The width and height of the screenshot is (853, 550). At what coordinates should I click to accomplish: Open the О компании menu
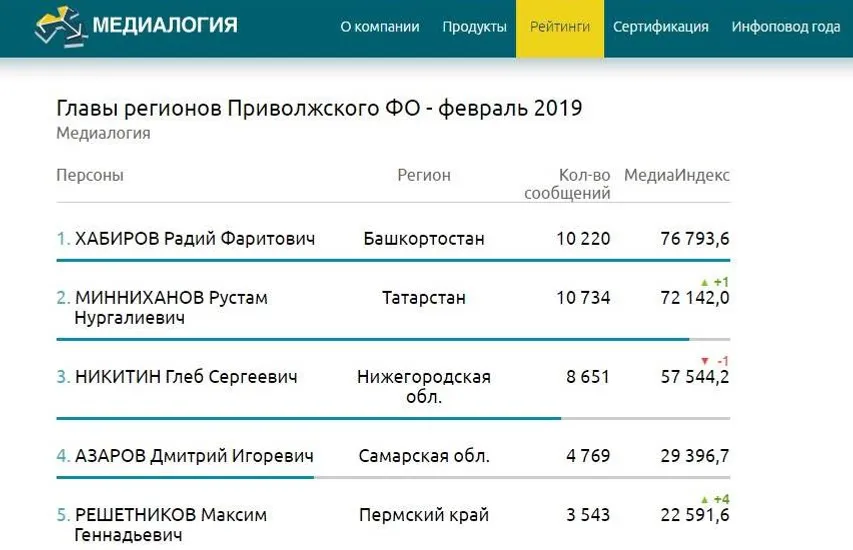(380, 27)
